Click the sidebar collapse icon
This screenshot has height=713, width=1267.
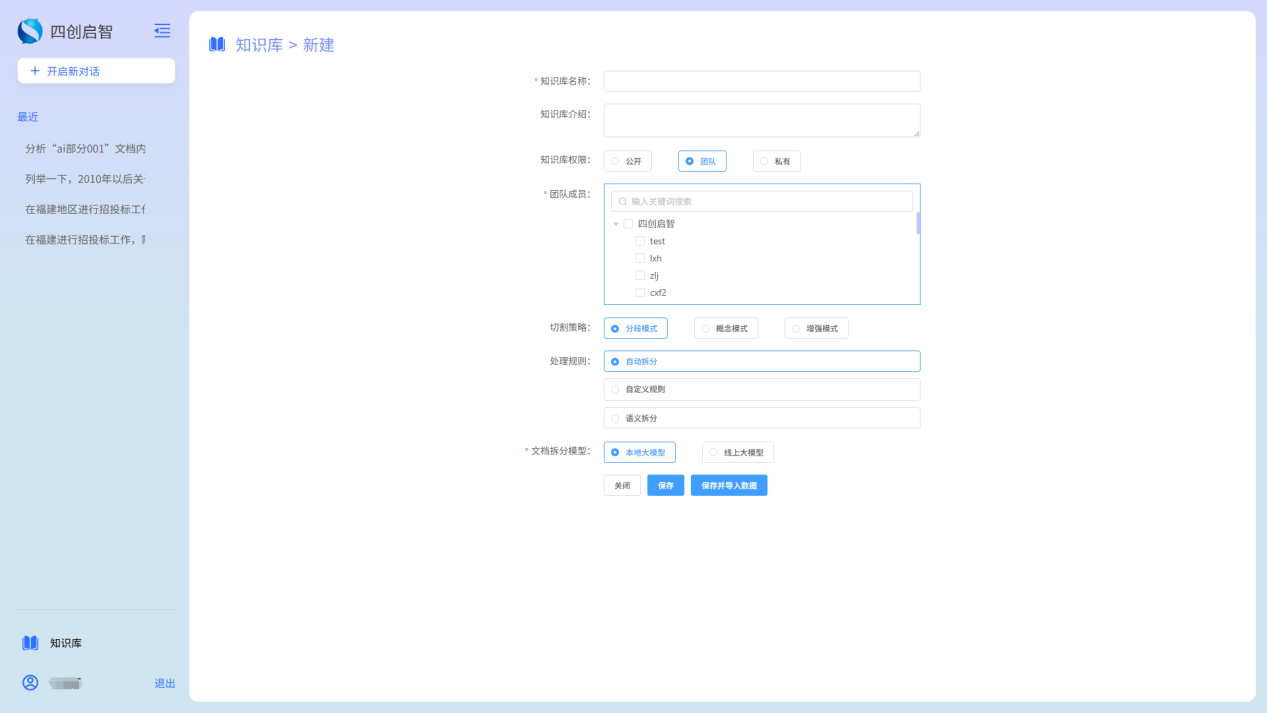click(x=162, y=31)
